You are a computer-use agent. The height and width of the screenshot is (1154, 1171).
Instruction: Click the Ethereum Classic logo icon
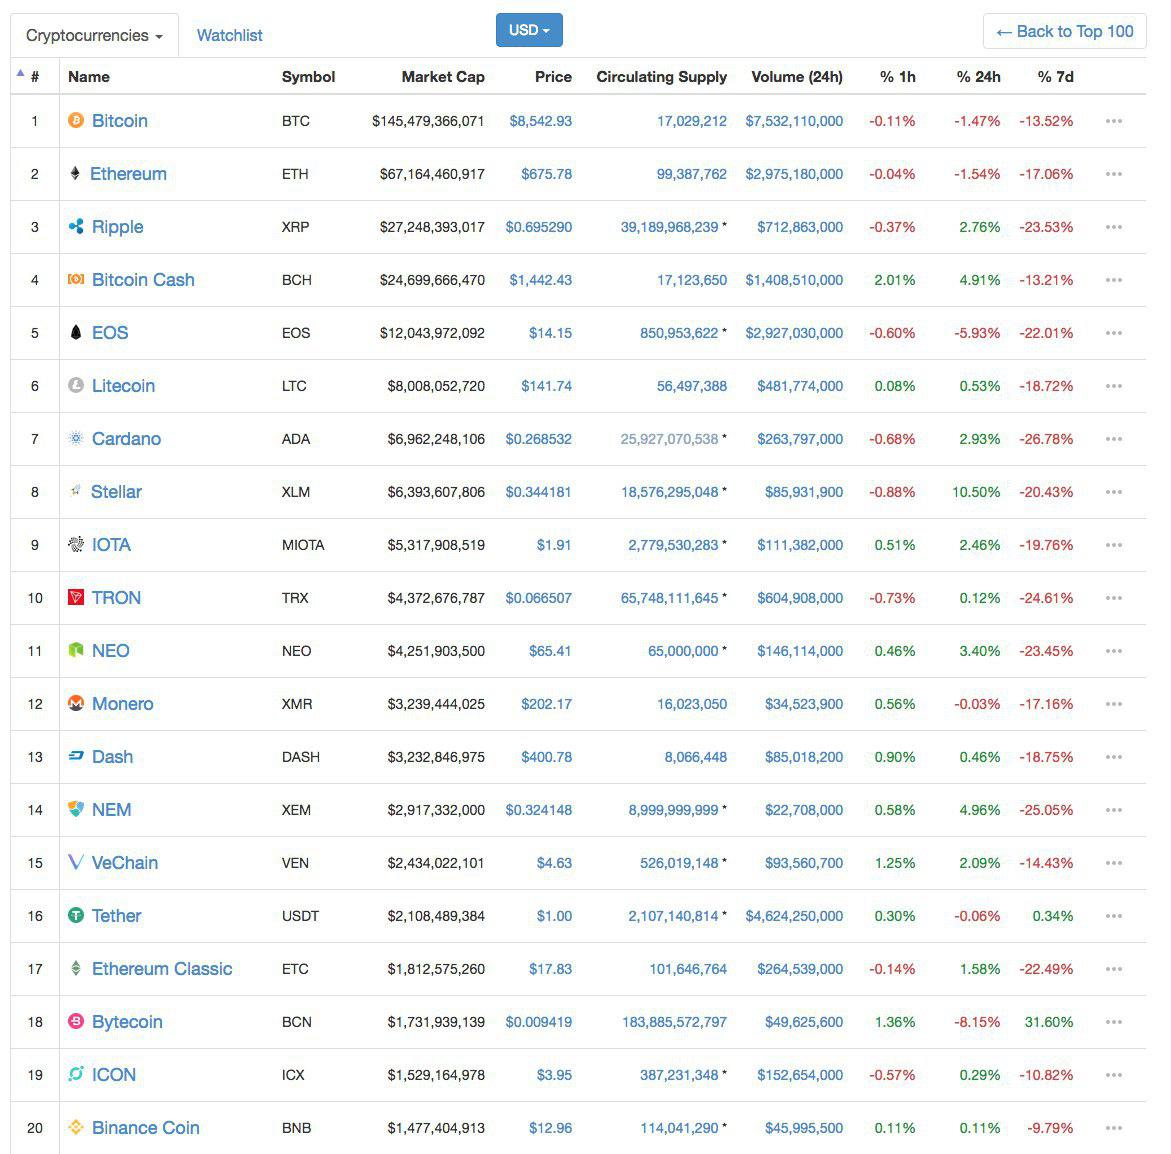click(x=75, y=968)
